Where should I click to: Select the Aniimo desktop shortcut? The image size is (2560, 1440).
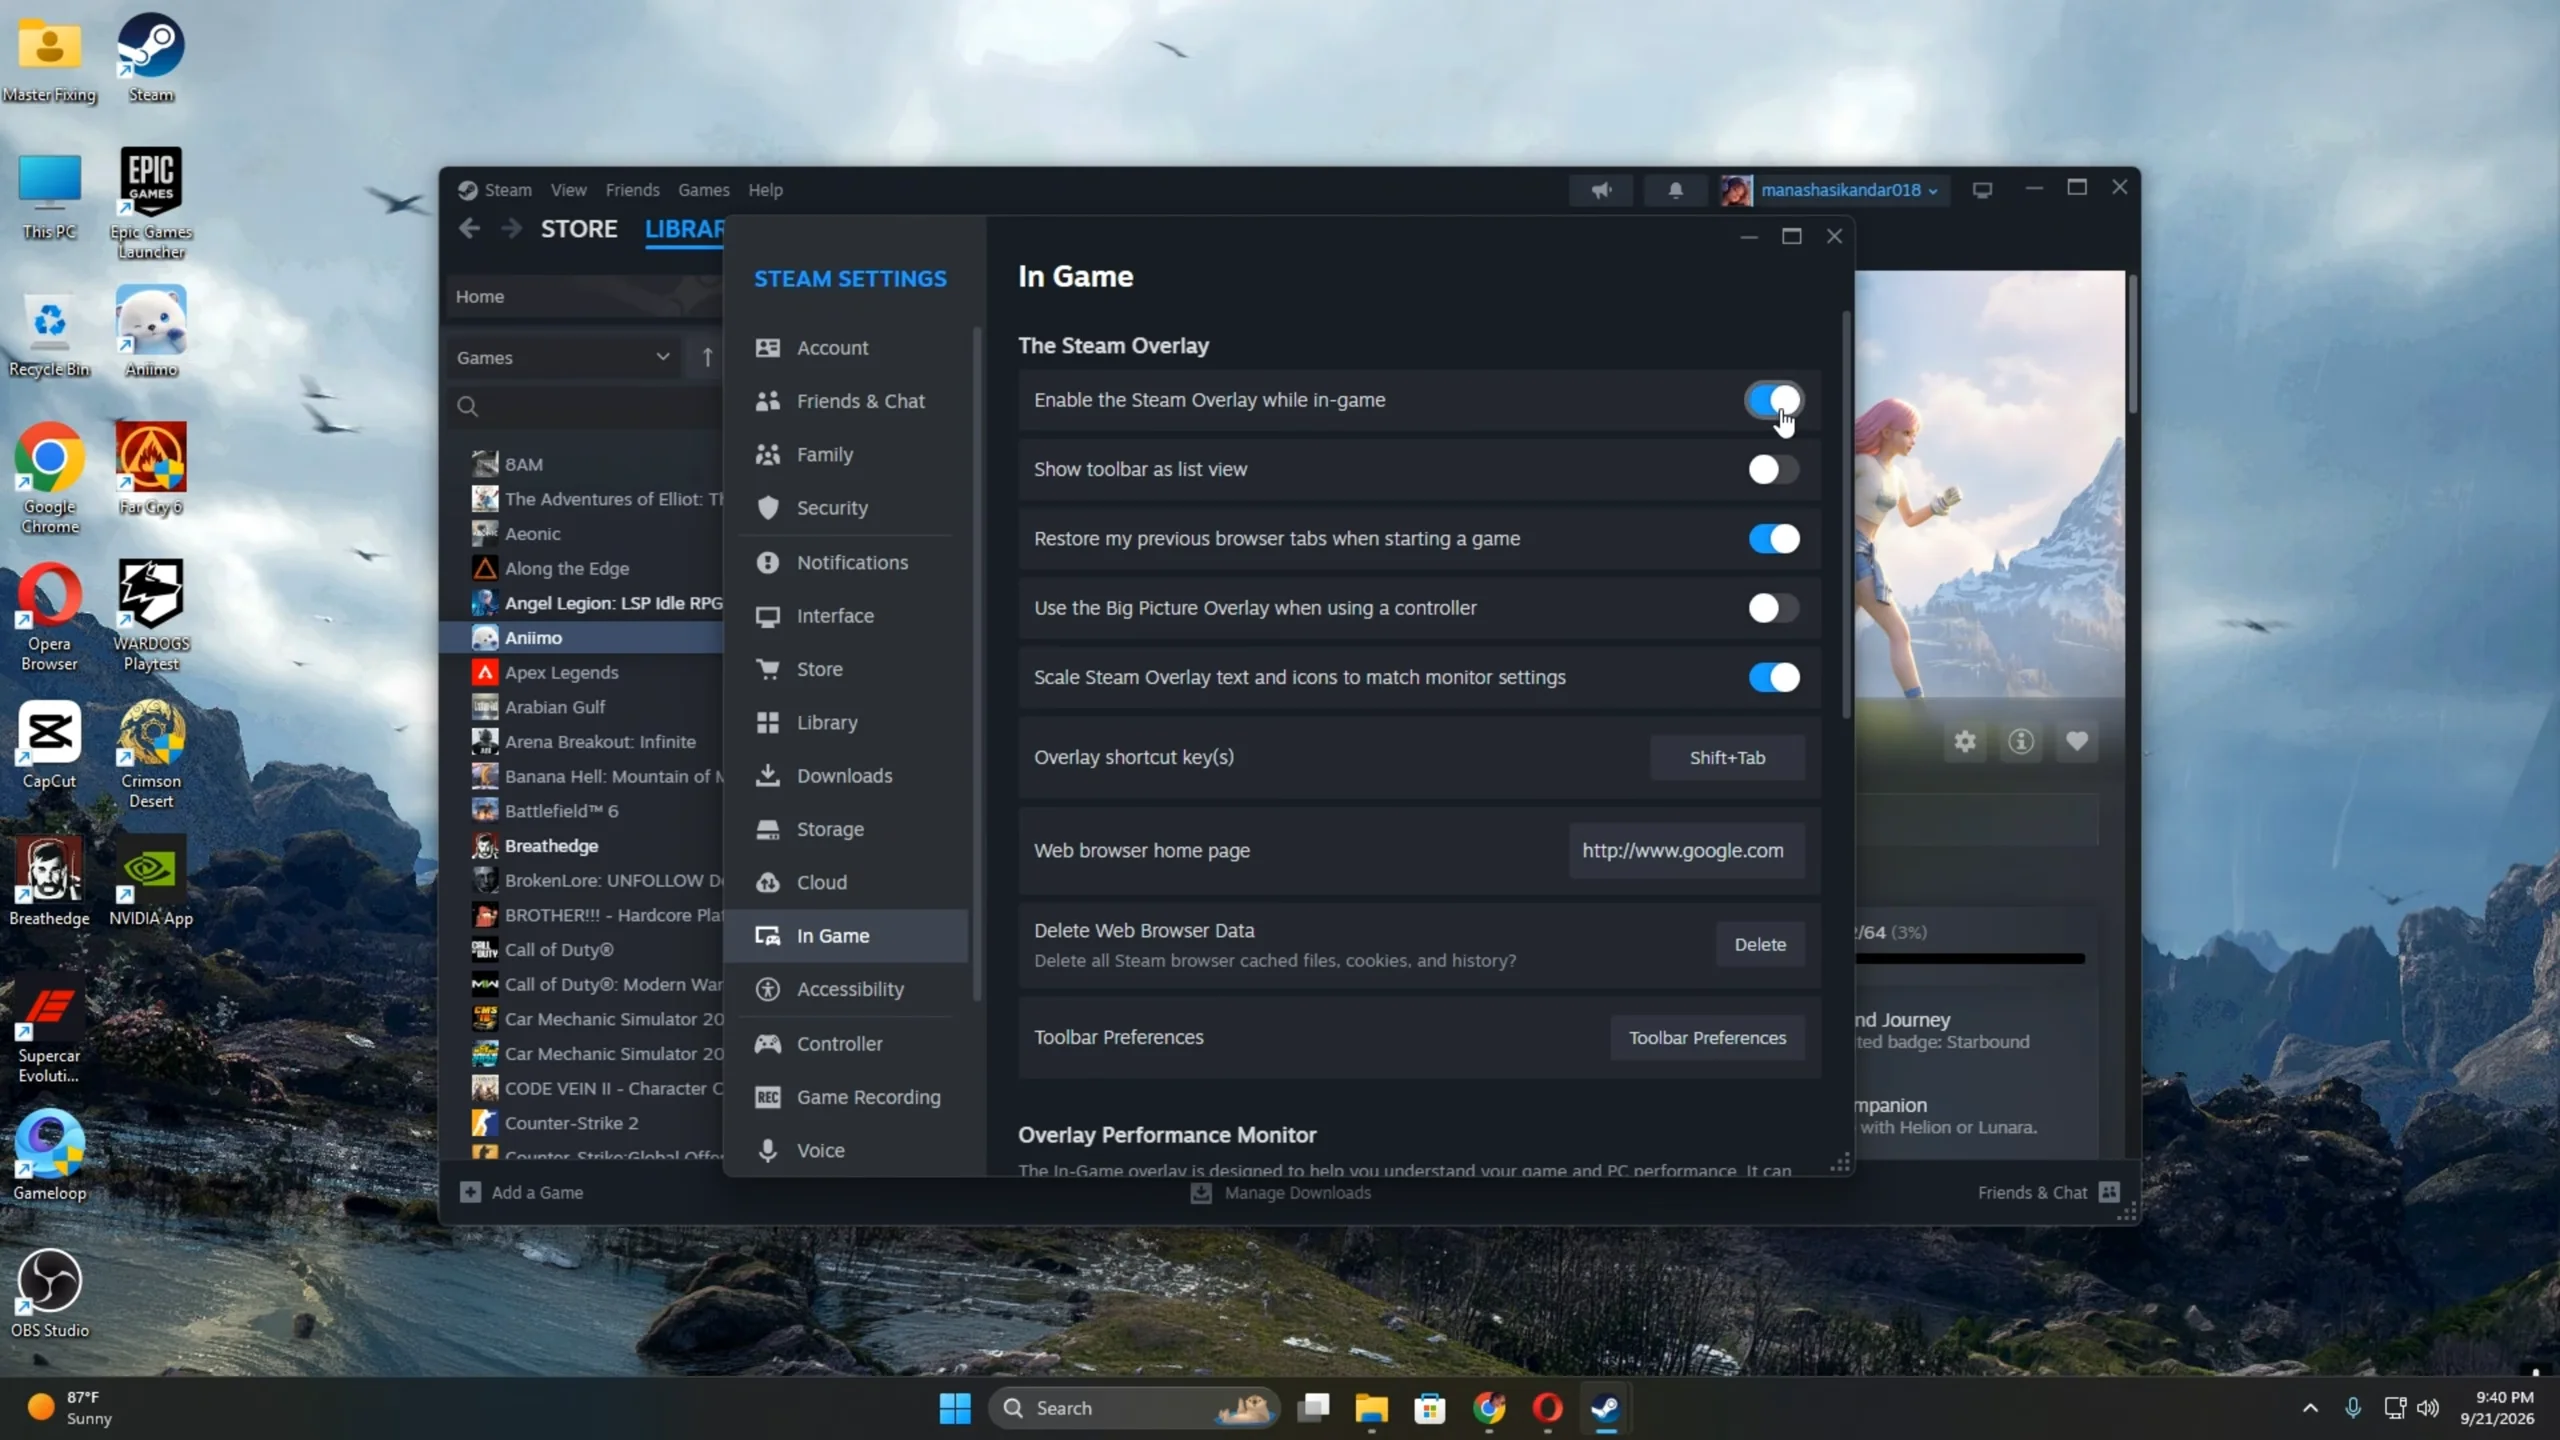151,332
